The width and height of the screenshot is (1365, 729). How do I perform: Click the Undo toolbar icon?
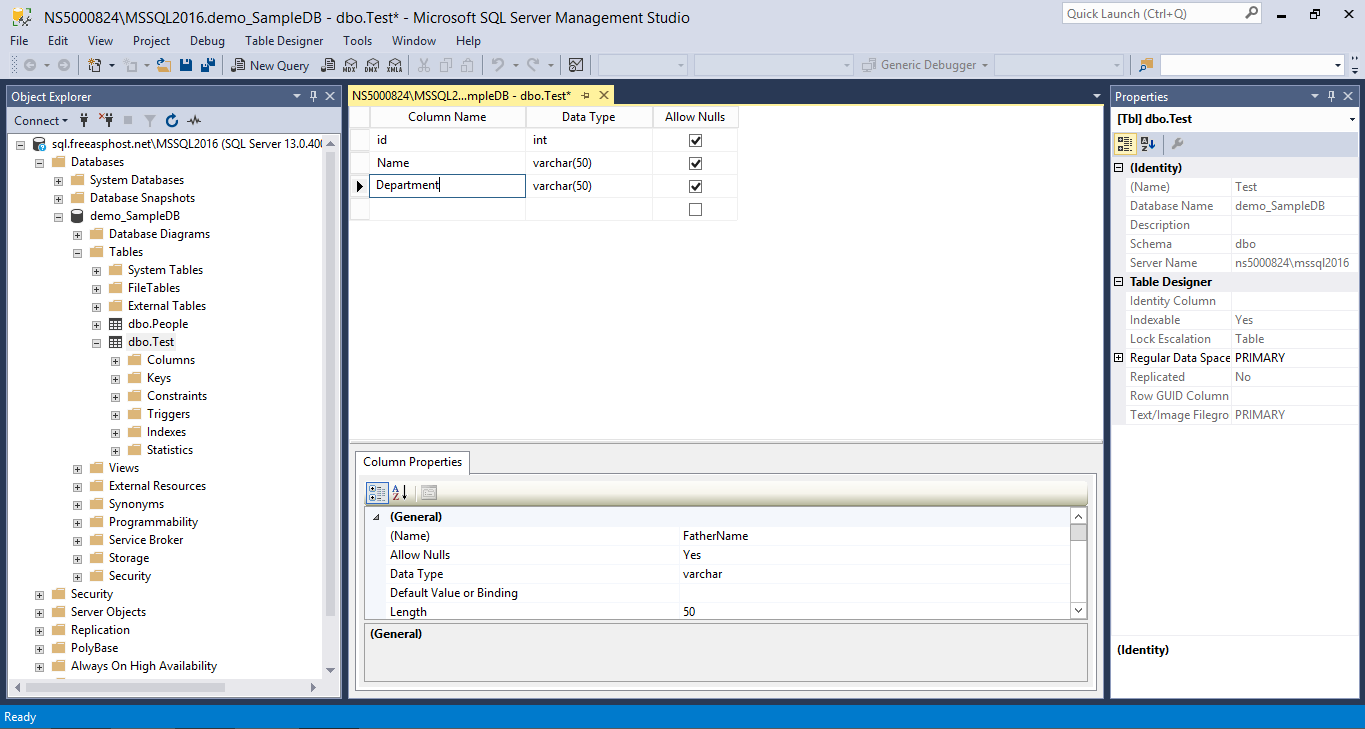point(497,65)
